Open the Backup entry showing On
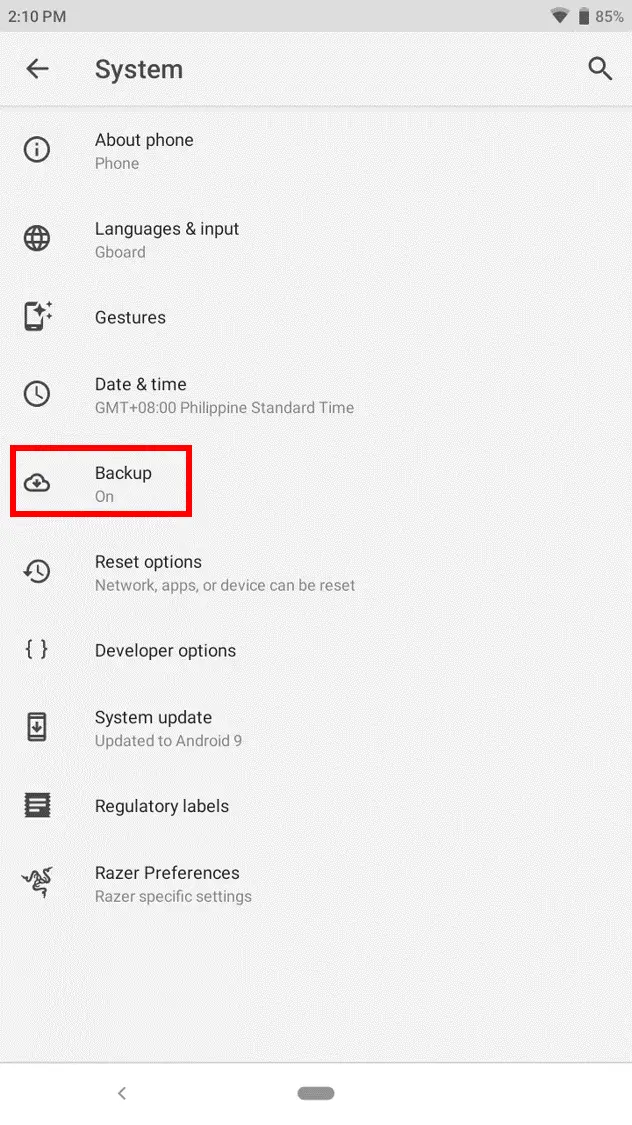Screen dimensions: 632x1125 316,484
